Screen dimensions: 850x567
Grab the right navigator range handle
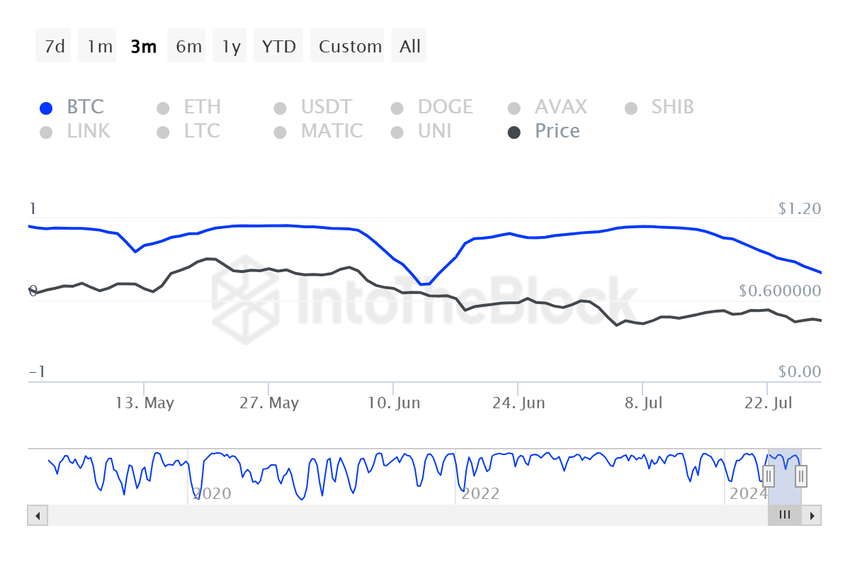click(801, 476)
